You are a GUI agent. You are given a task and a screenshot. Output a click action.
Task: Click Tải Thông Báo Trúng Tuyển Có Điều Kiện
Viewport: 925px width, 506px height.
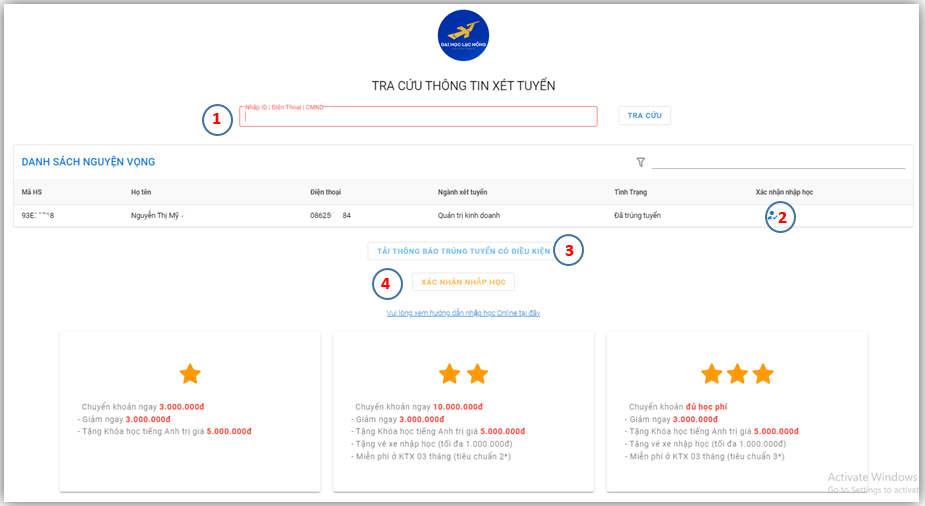(457, 251)
